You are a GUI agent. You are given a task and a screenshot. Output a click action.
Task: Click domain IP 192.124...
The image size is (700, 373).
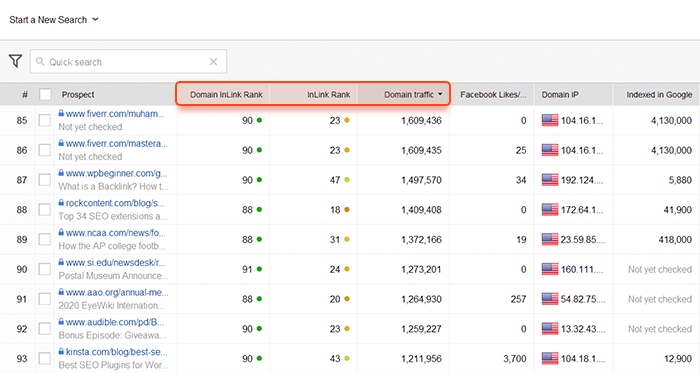582,180
